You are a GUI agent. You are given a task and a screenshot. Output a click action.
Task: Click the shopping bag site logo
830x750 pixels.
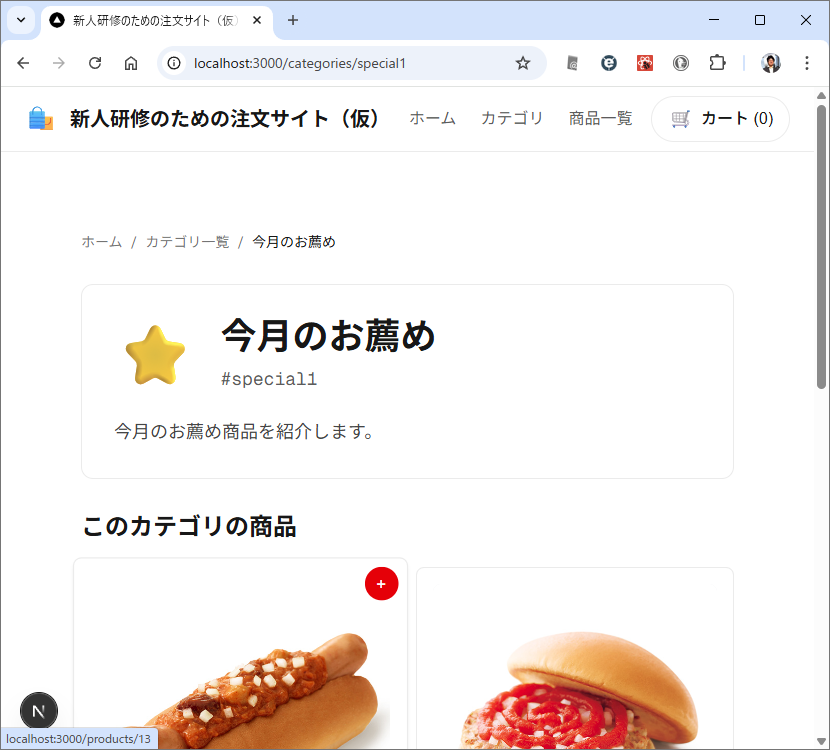click(x=41, y=119)
